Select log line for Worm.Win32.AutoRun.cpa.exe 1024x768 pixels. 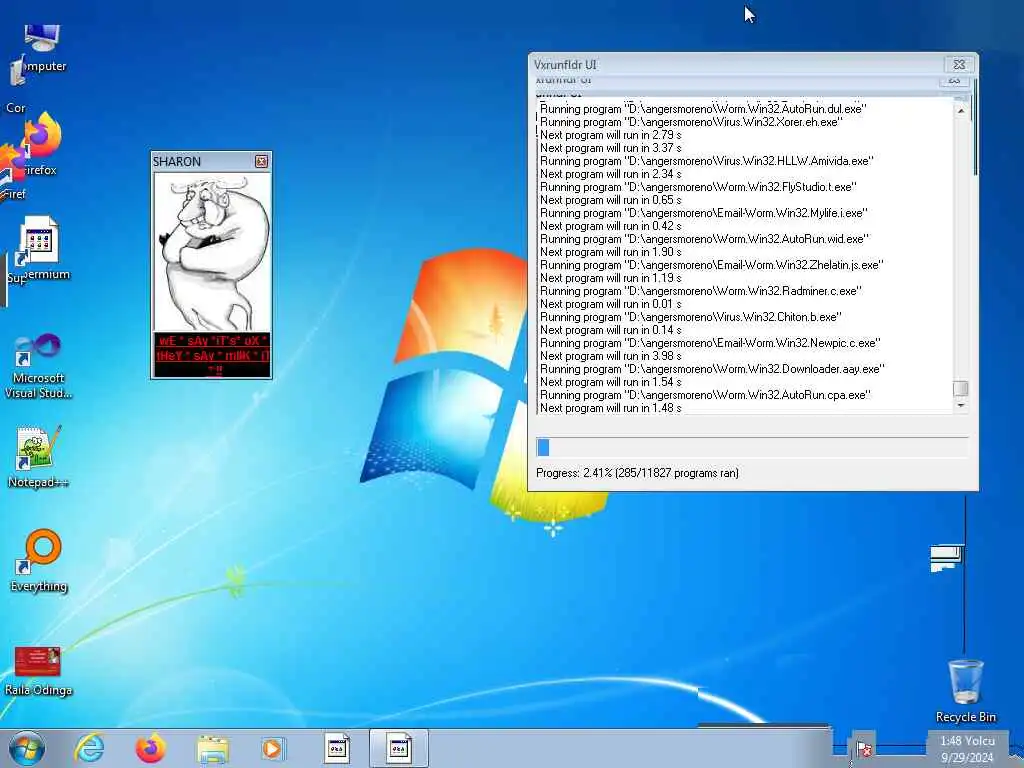tap(705, 395)
